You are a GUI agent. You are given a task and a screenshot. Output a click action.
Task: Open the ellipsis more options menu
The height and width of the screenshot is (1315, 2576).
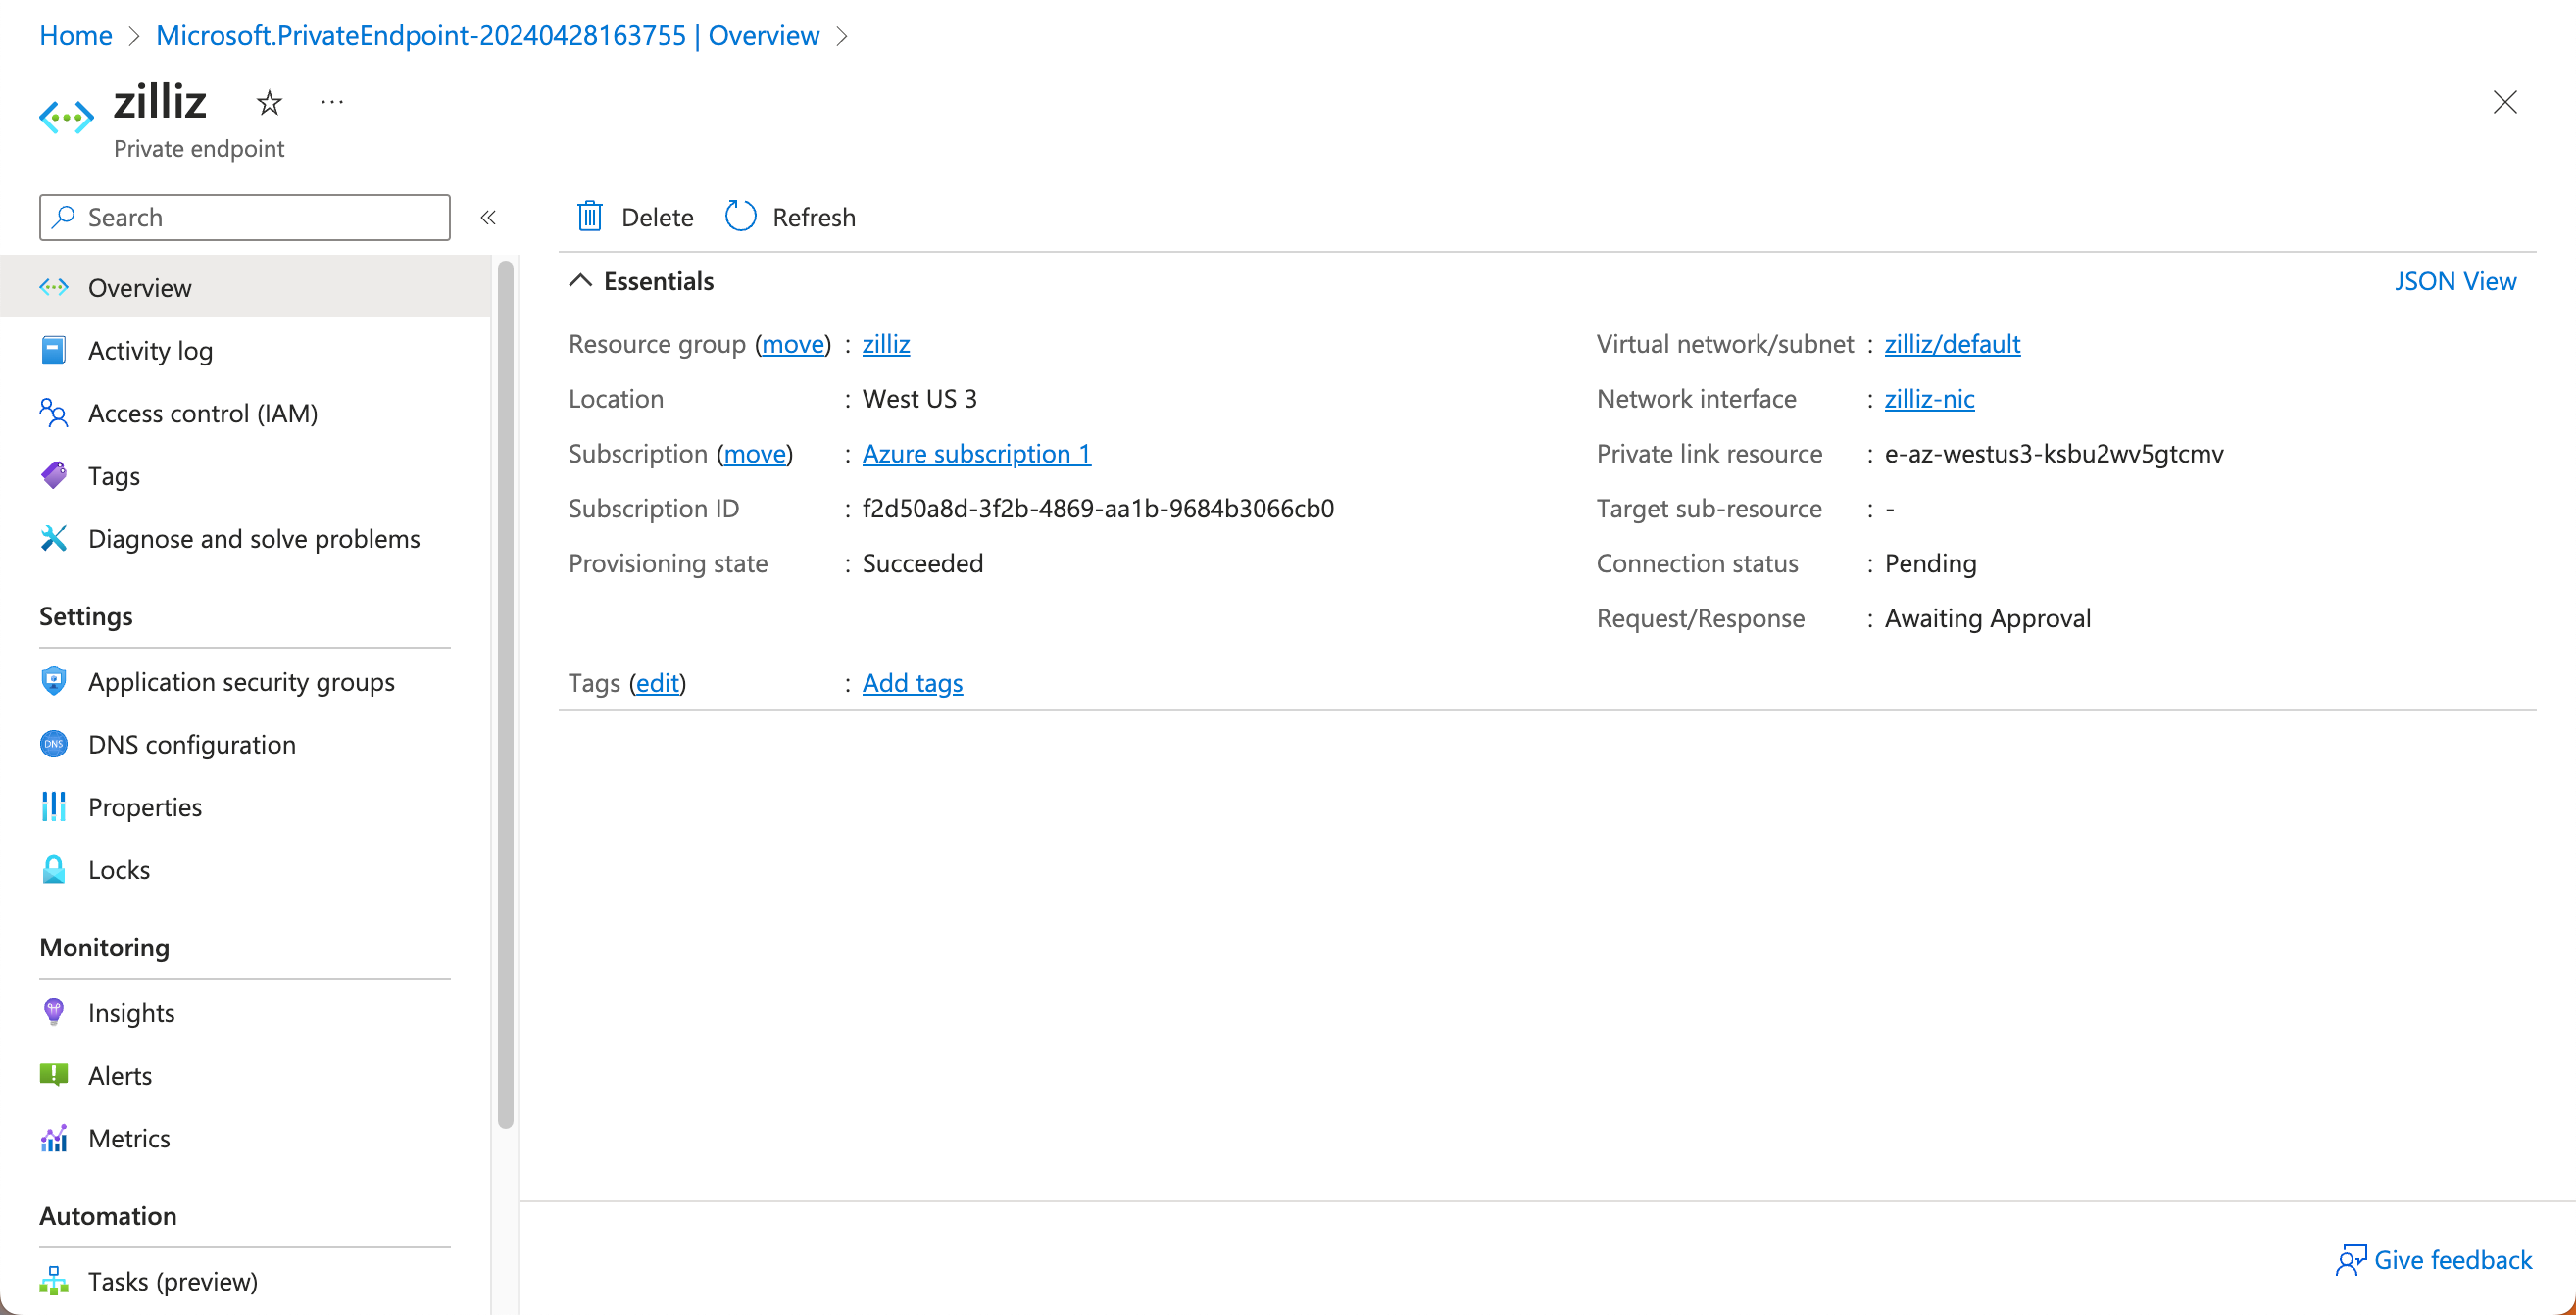[x=332, y=102]
